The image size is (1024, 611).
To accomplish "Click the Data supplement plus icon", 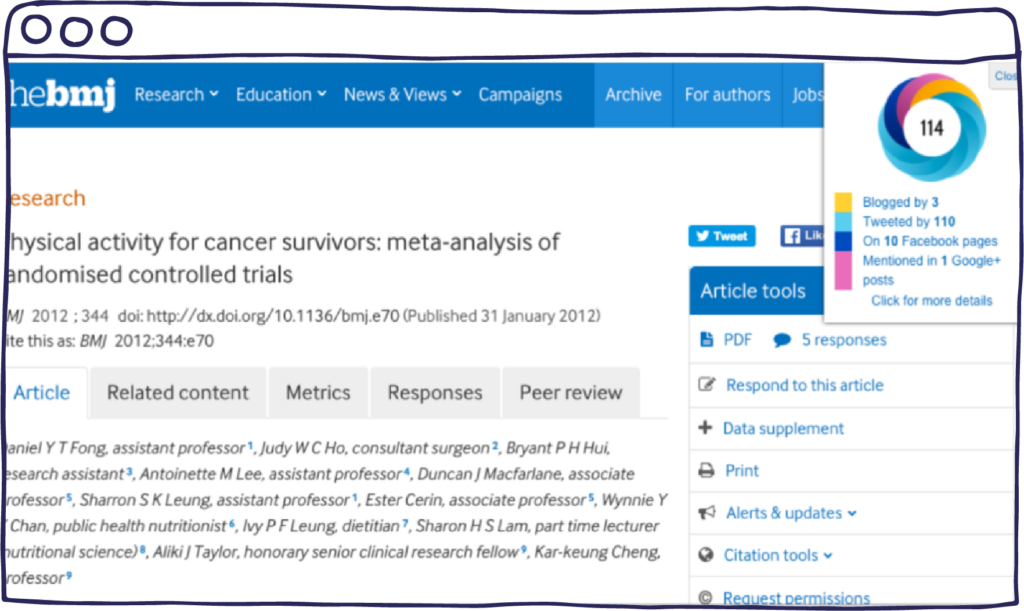I will coord(706,428).
